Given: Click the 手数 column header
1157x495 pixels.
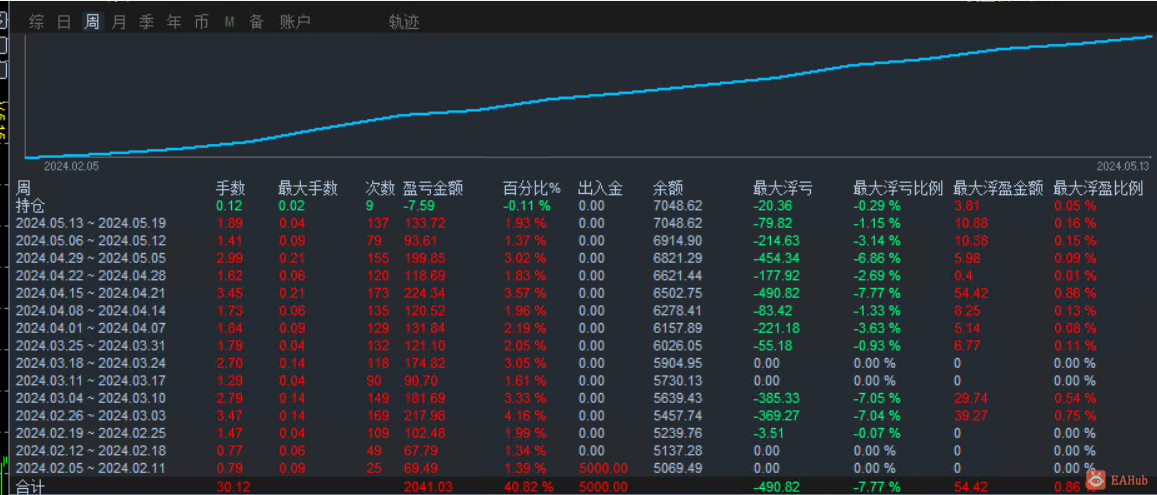Looking at the screenshot, I should pyautogui.click(x=230, y=189).
